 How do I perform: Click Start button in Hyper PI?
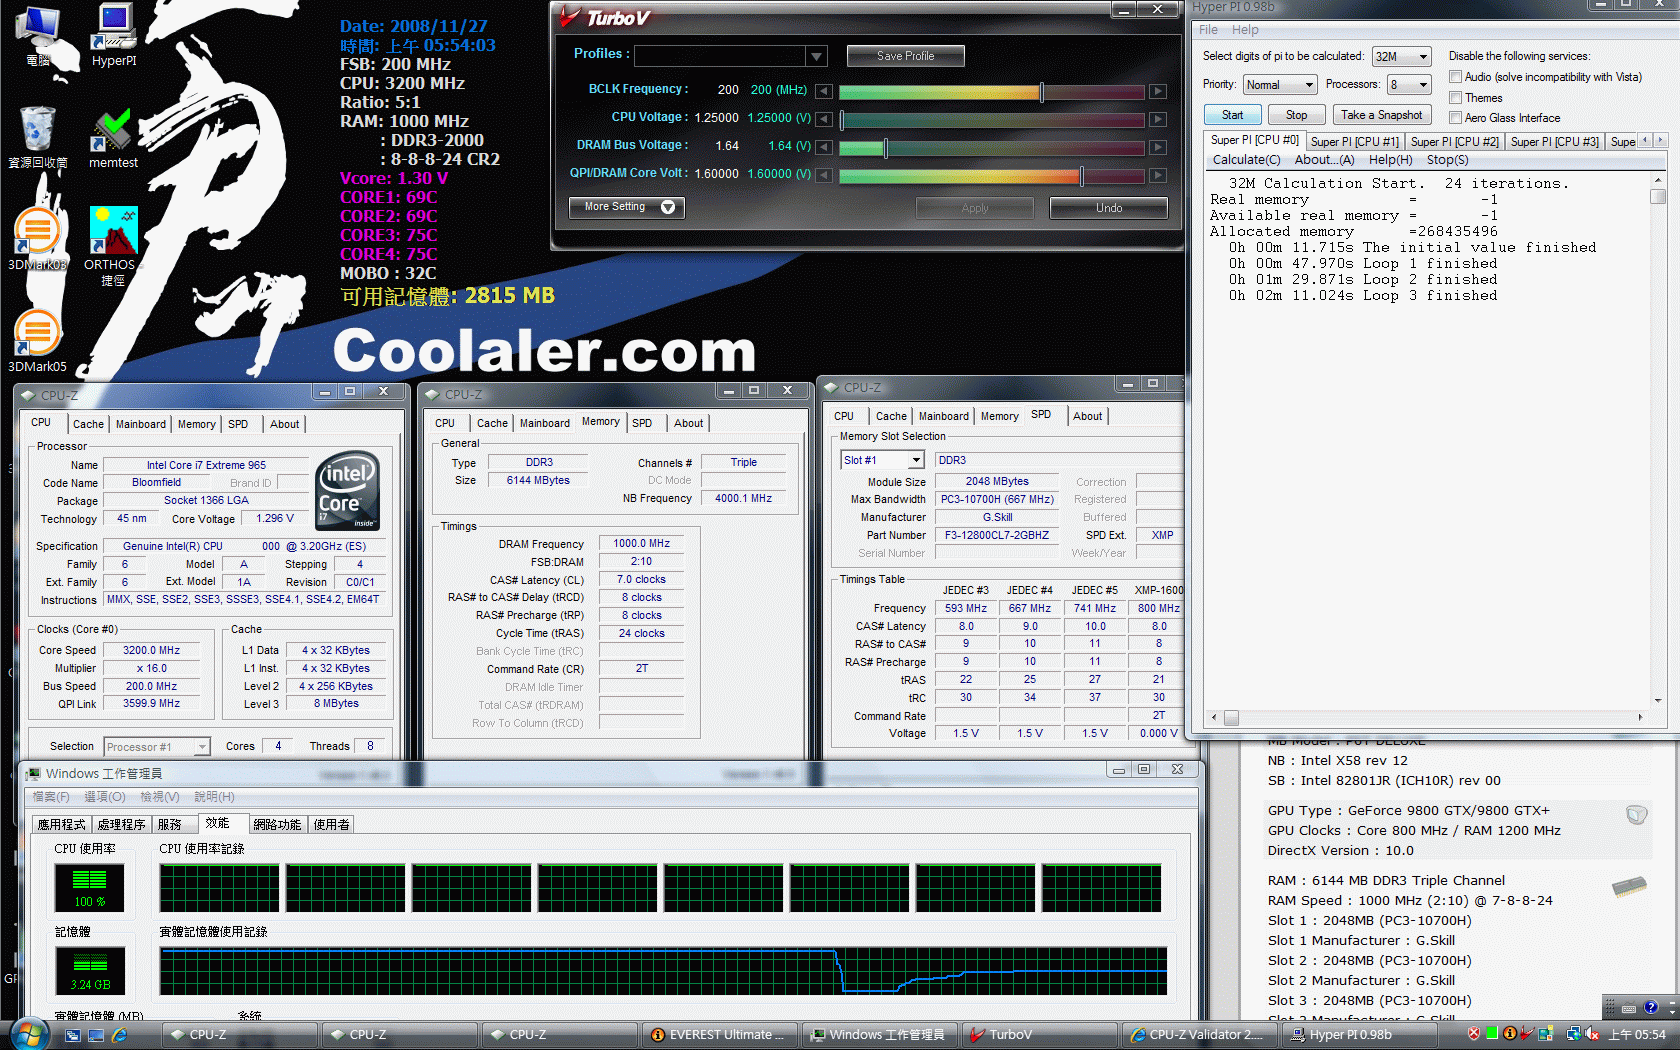(1232, 115)
